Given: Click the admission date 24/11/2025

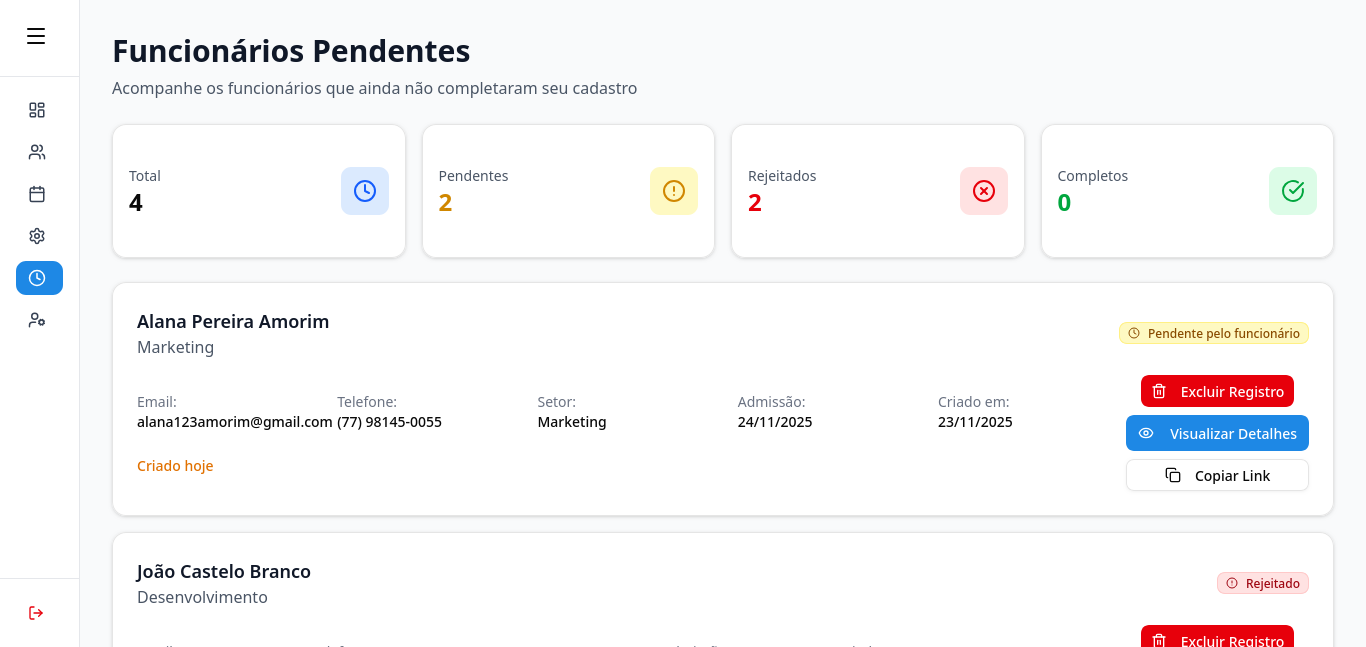Looking at the screenshot, I should click(775, 422).
